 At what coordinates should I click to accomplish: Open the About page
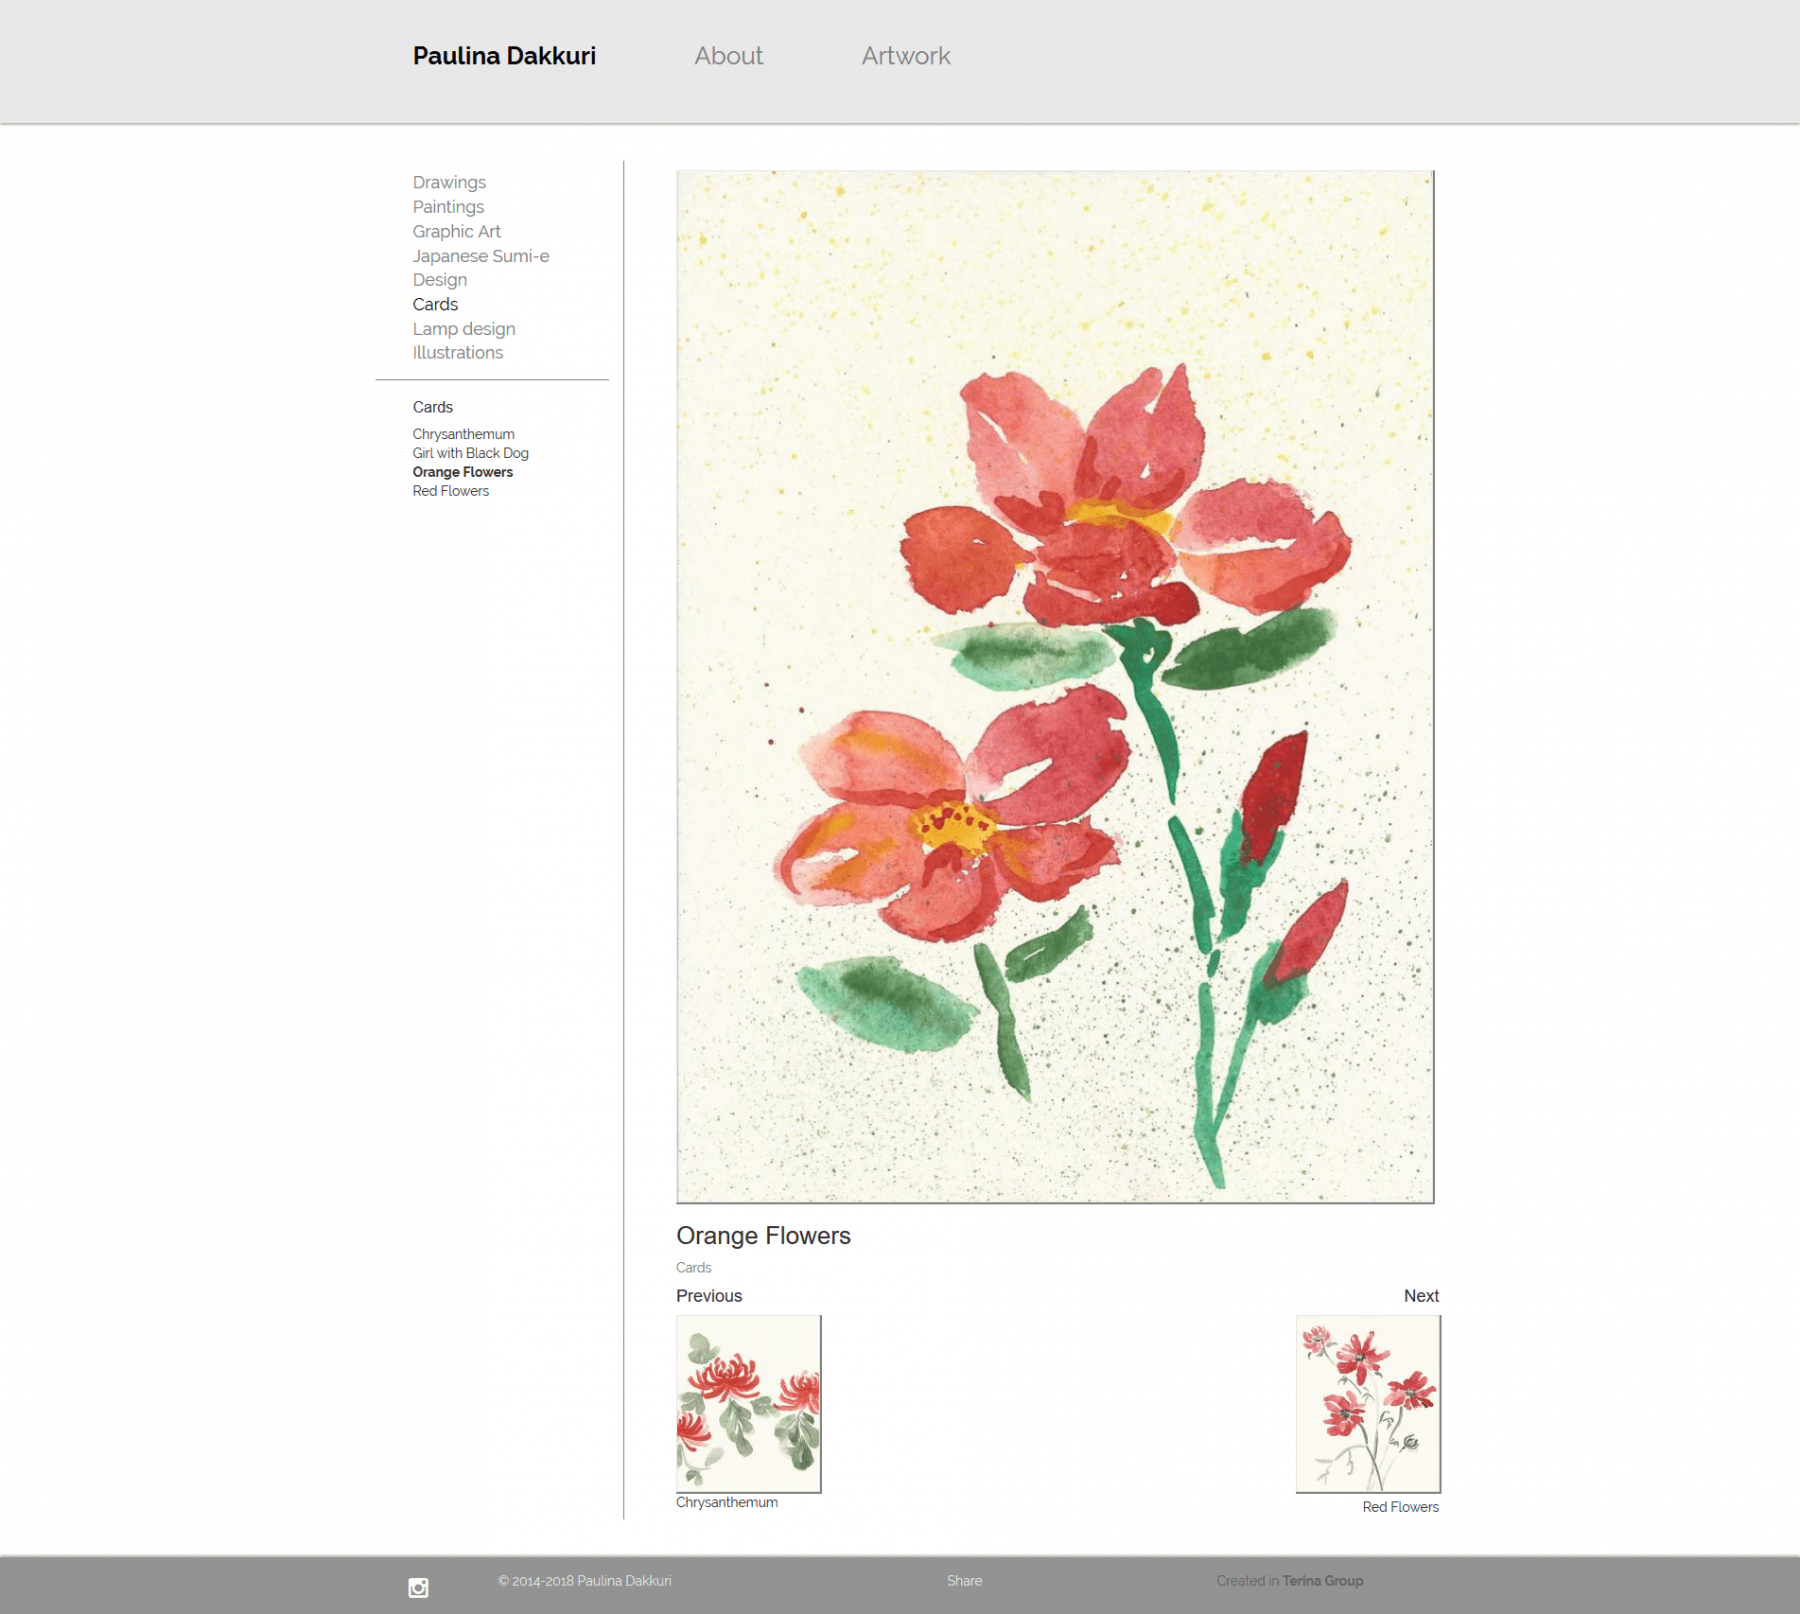click(728, 56)
